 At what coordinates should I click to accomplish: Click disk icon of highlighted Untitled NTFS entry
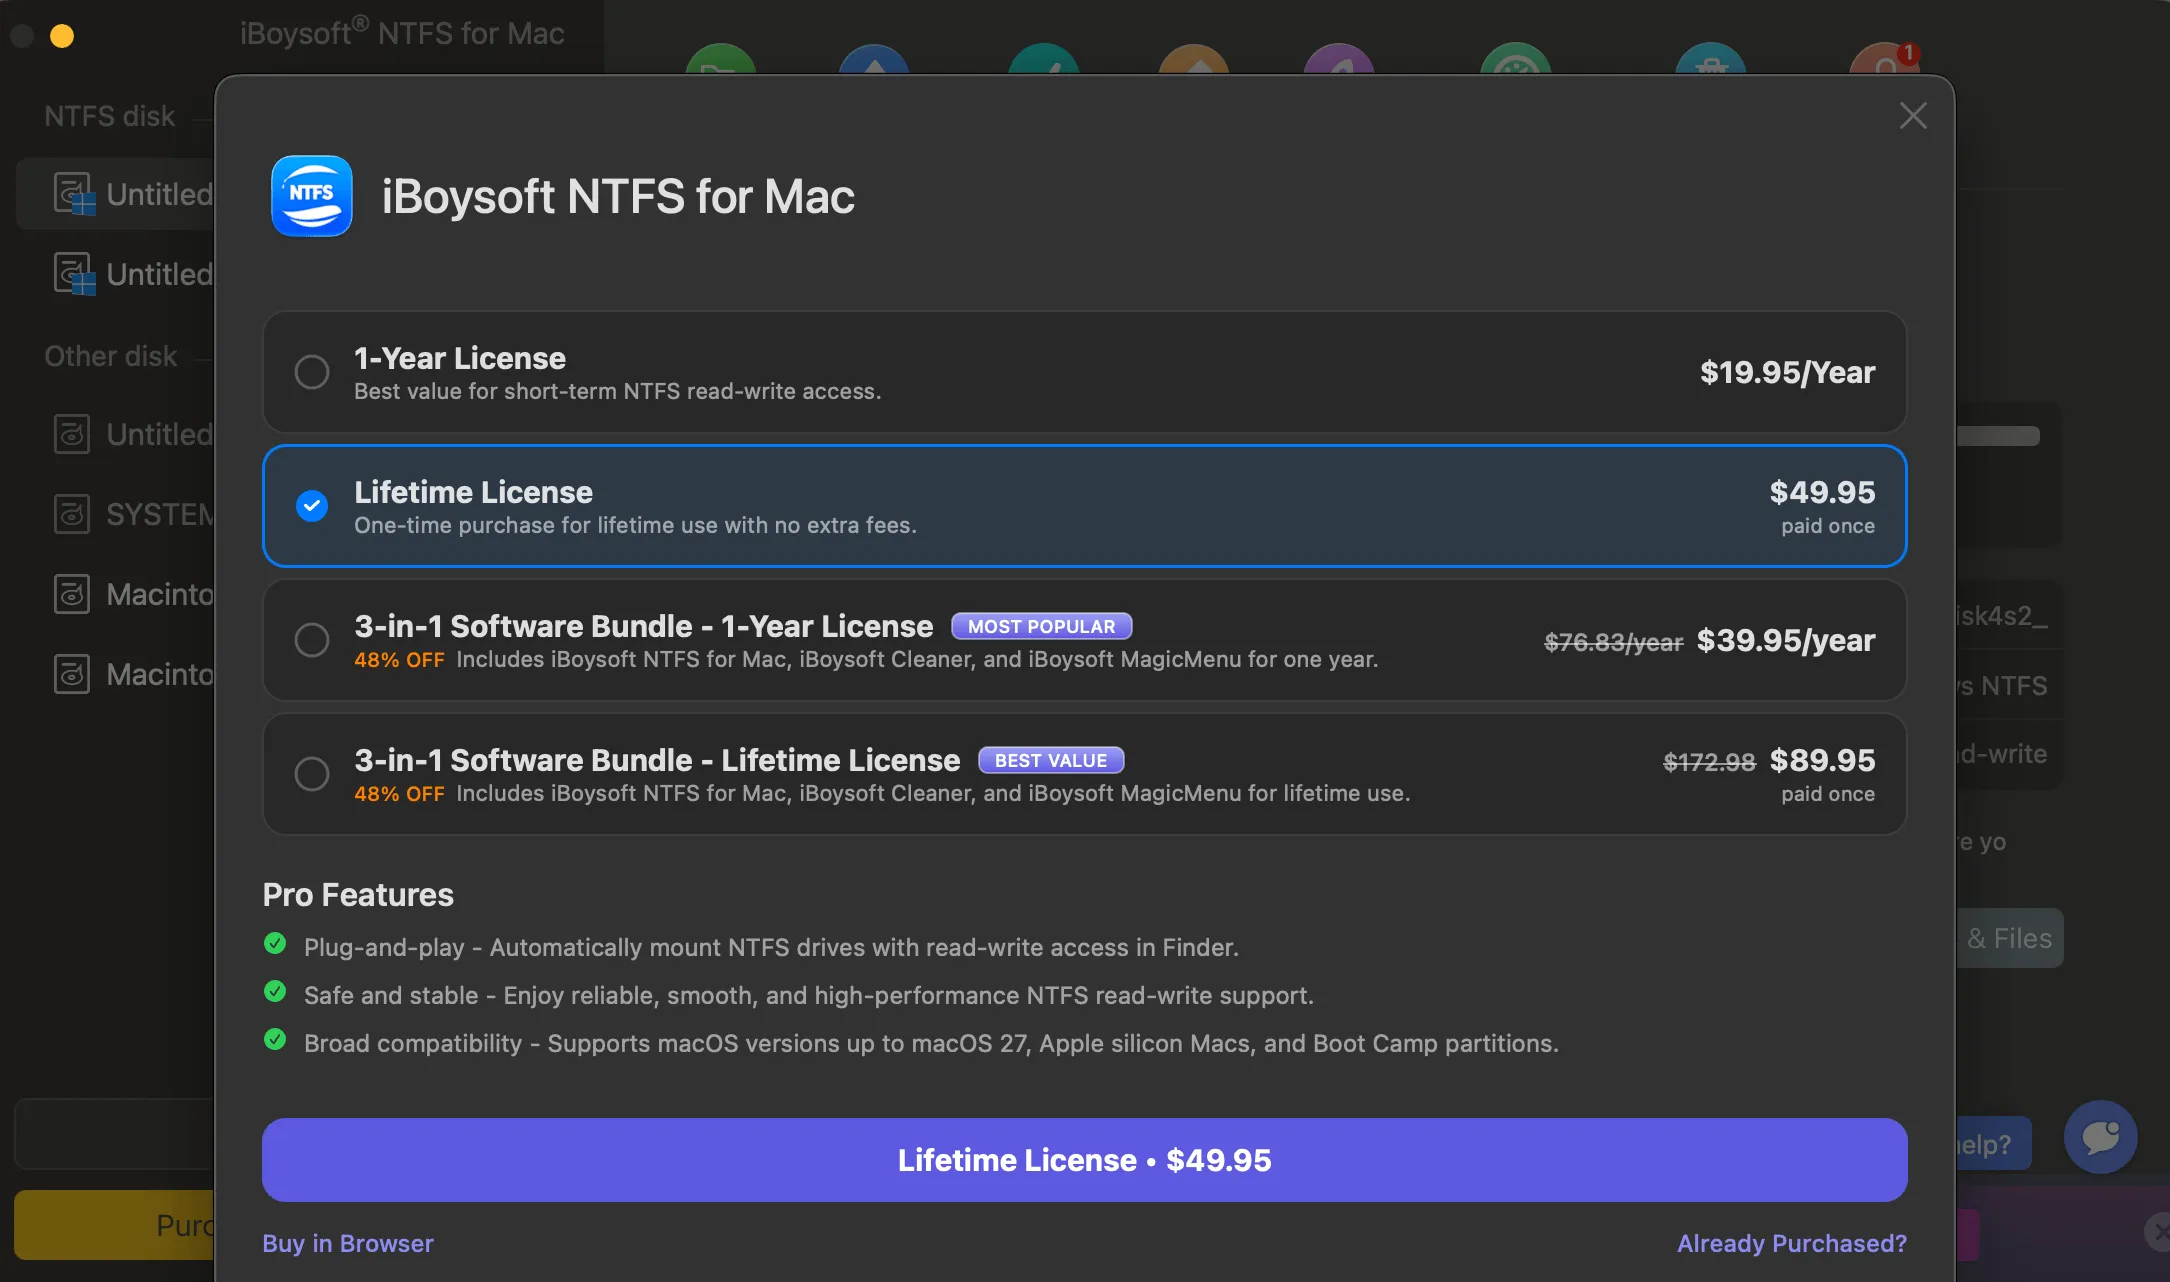[73, 194]
